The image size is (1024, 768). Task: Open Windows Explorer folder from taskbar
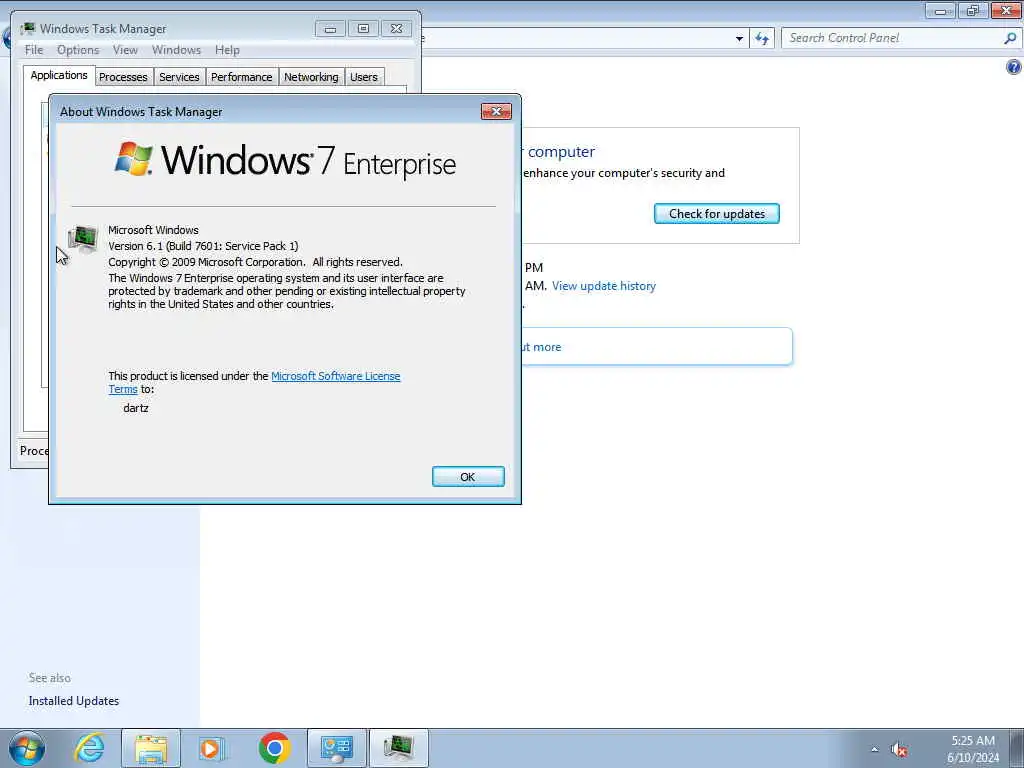pos(151,748)
